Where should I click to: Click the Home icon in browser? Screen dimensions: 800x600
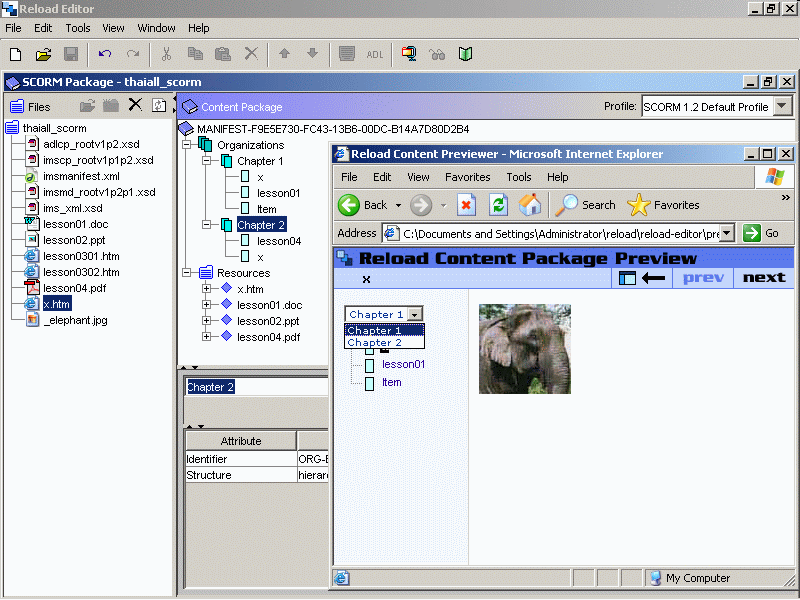(x=530, y=205)
